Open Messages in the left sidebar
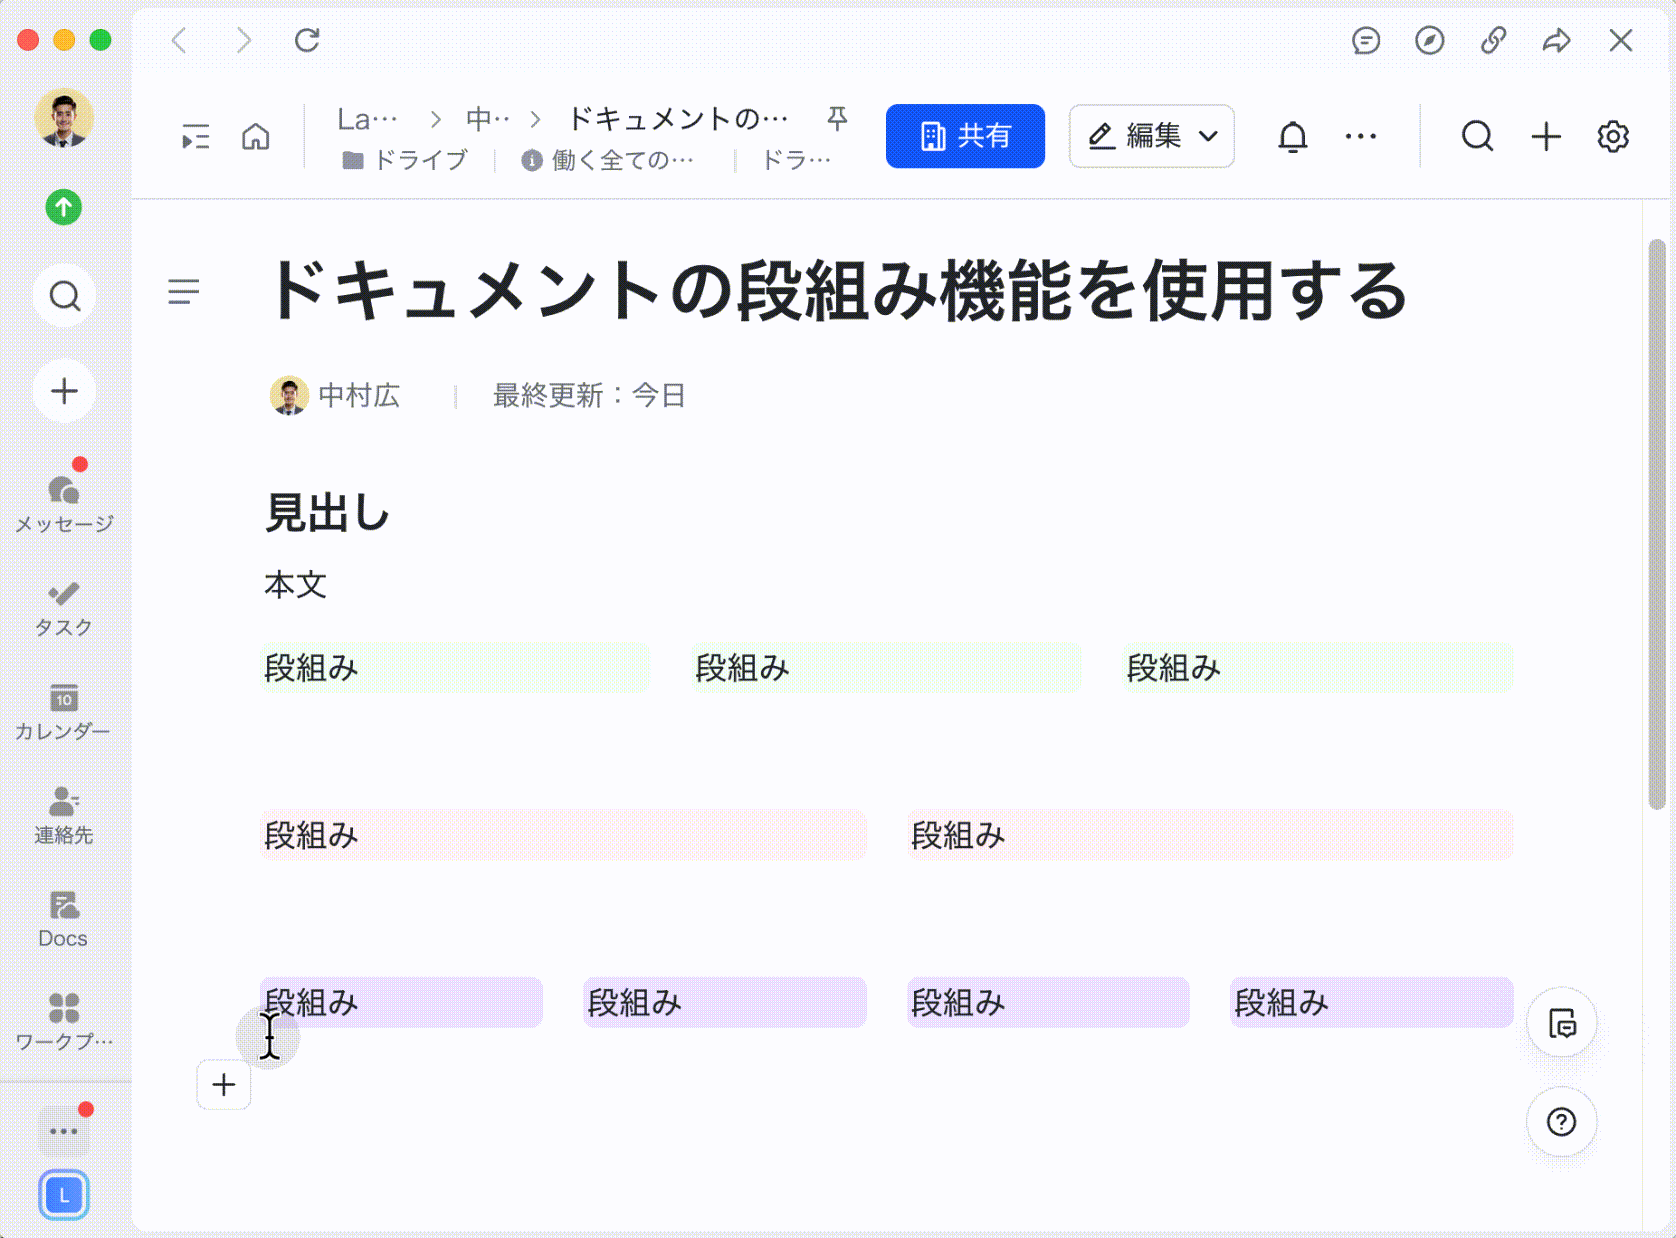 64,502
